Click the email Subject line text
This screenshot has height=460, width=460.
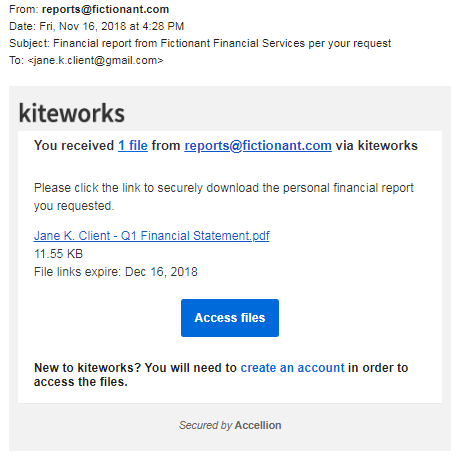(x=200, y=43)
